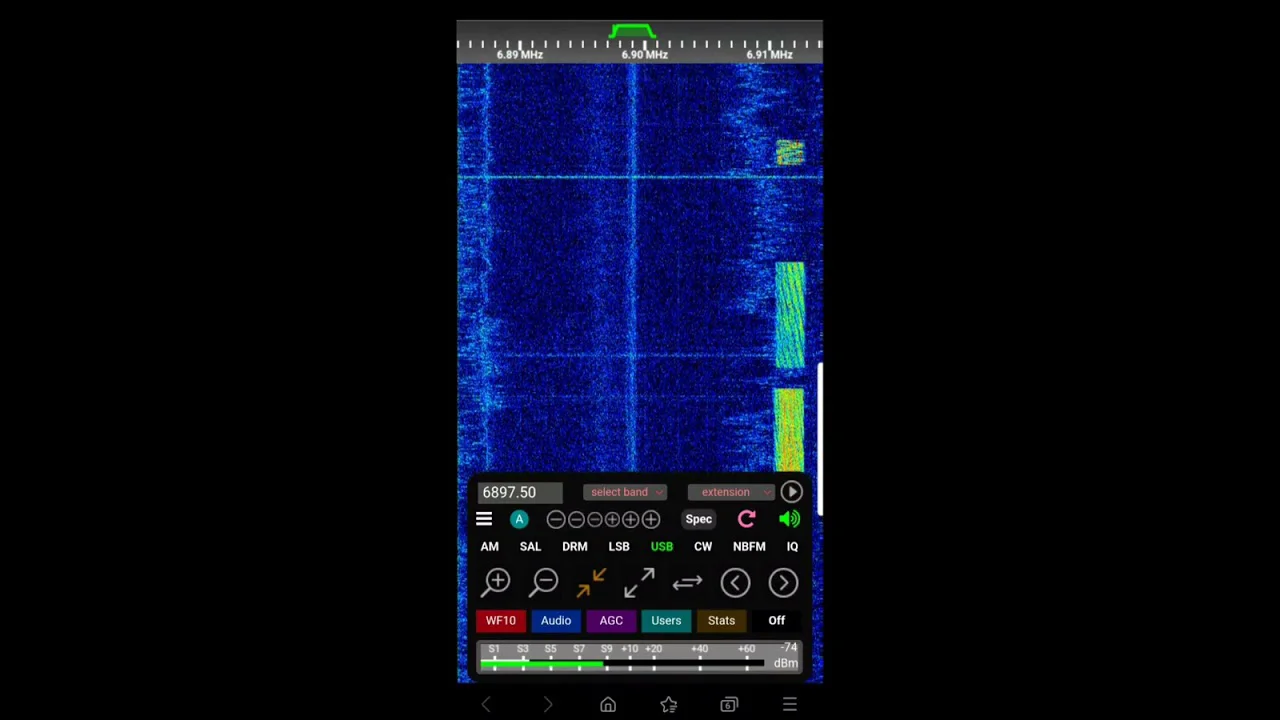Image resolution: width=1280 pixels, height=720 pixels.
Task: Open the AGC tab
Action: click(611, 621)
